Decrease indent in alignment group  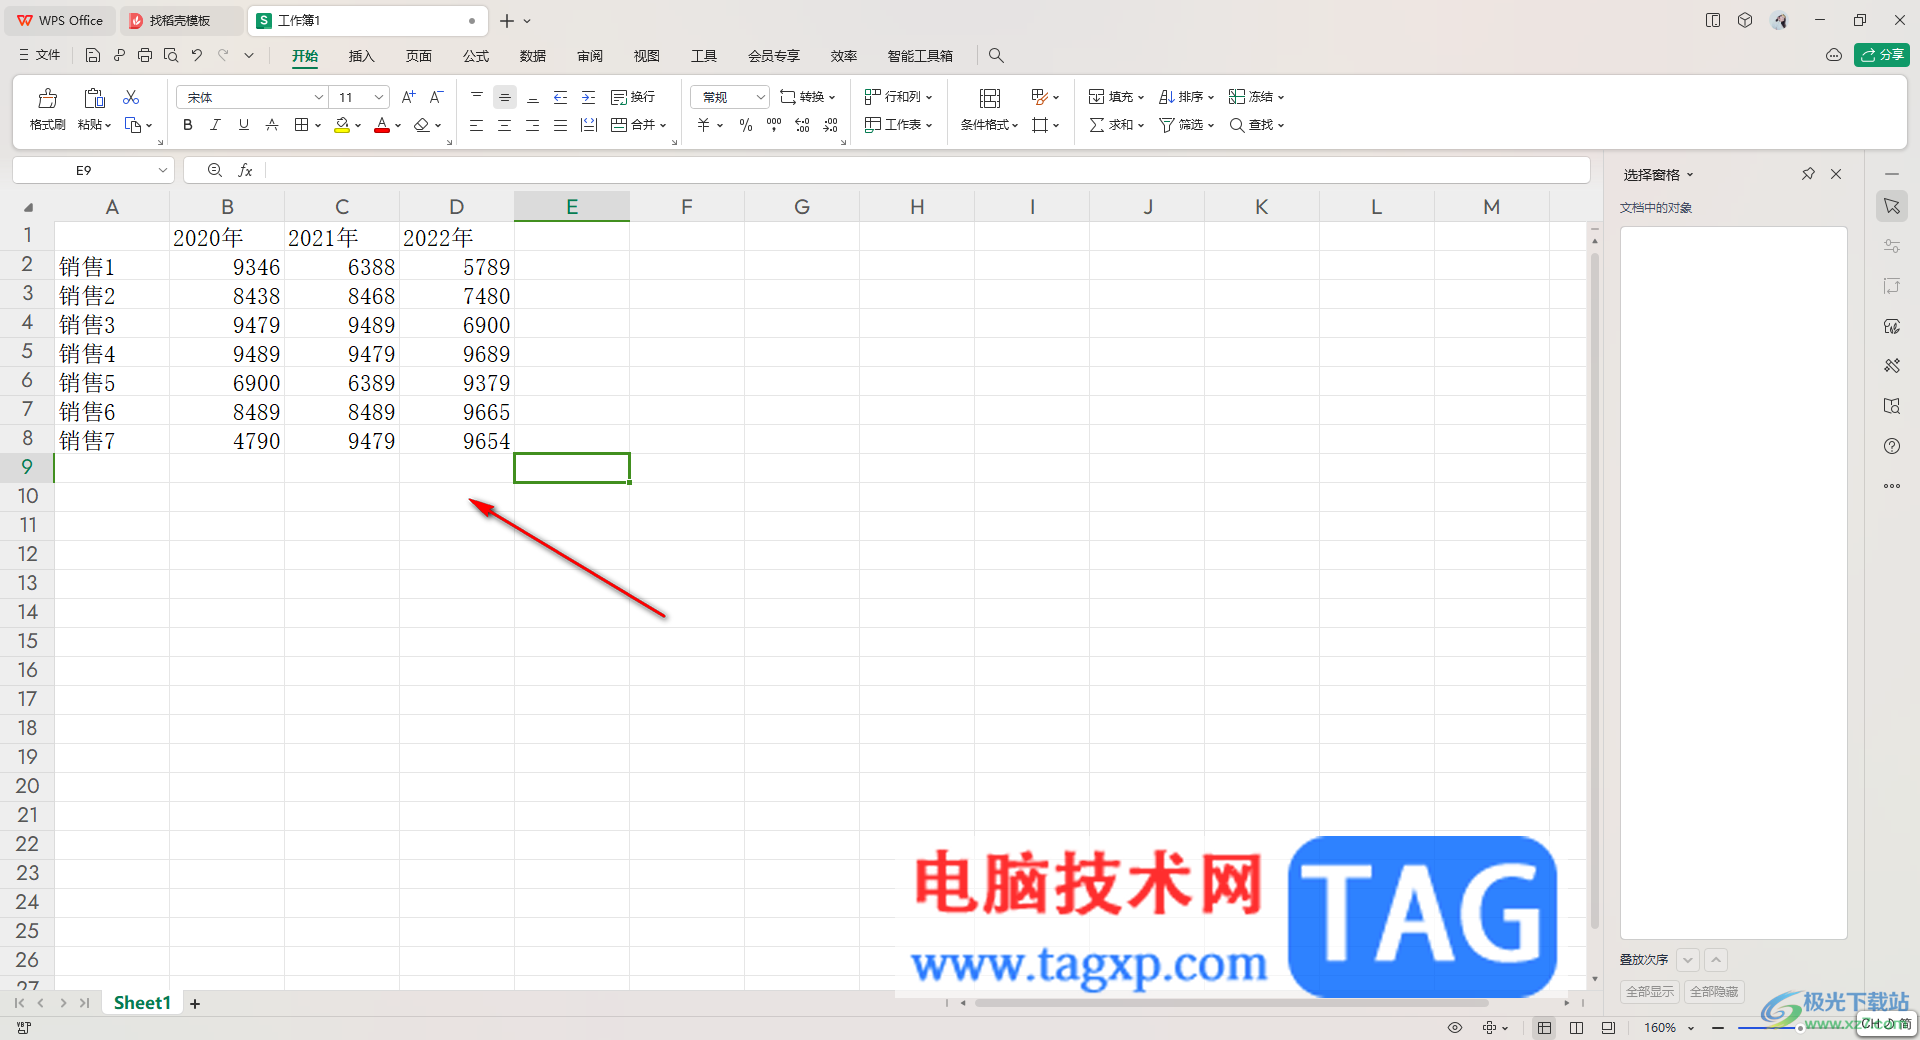(x=561, y=97)
